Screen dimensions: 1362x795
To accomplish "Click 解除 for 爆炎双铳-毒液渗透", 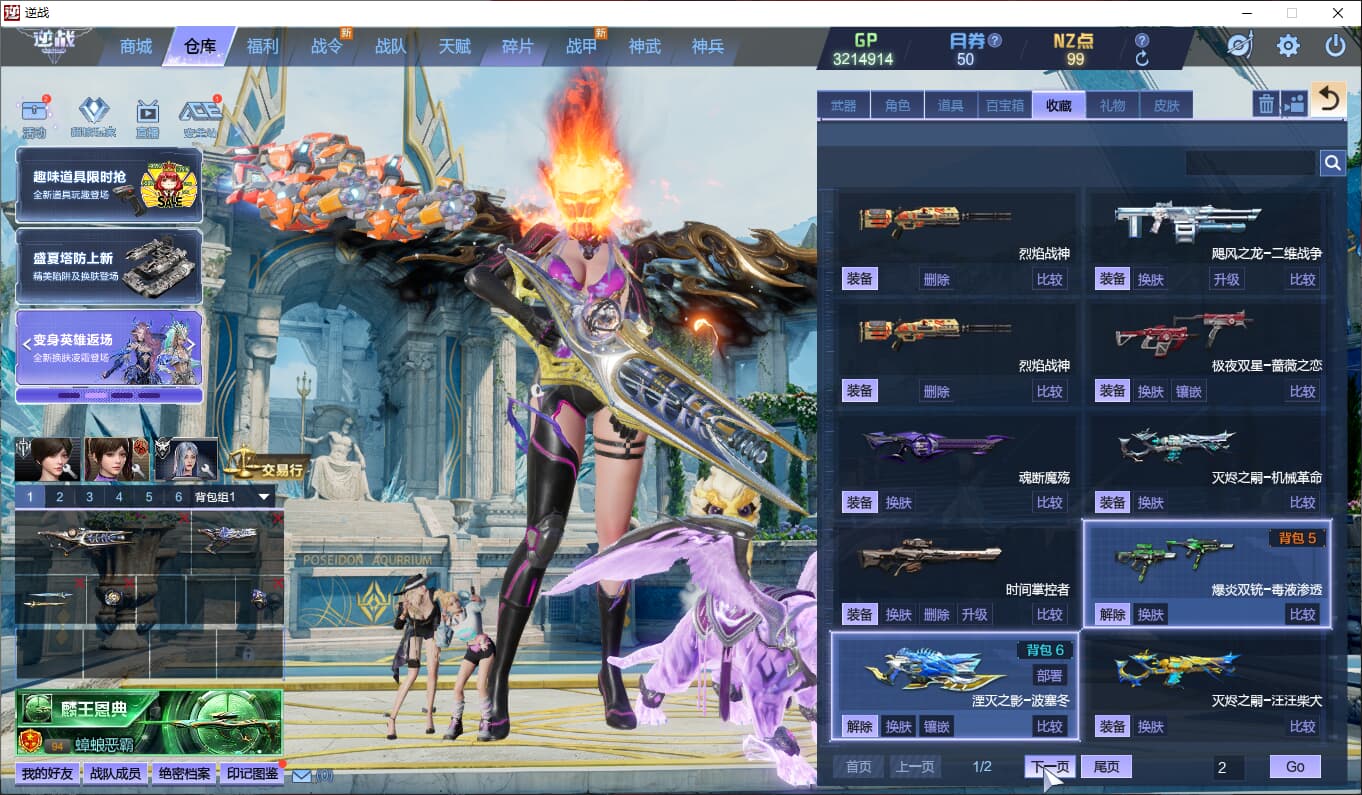I will (1112, 615).
